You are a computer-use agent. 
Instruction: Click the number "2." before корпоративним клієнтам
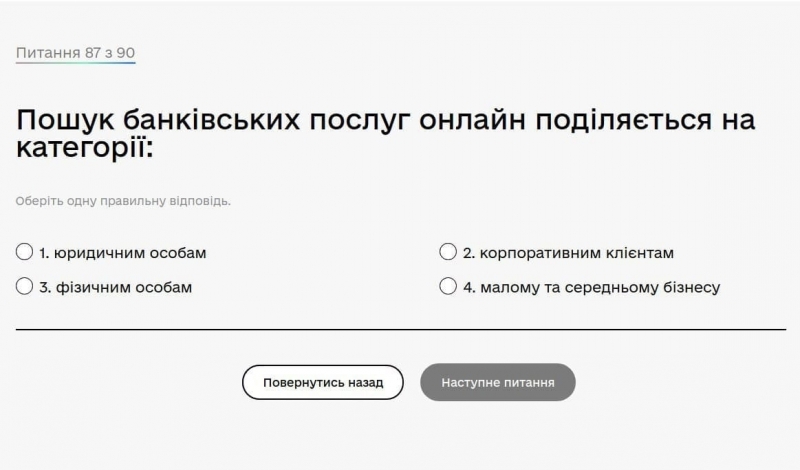468,253
